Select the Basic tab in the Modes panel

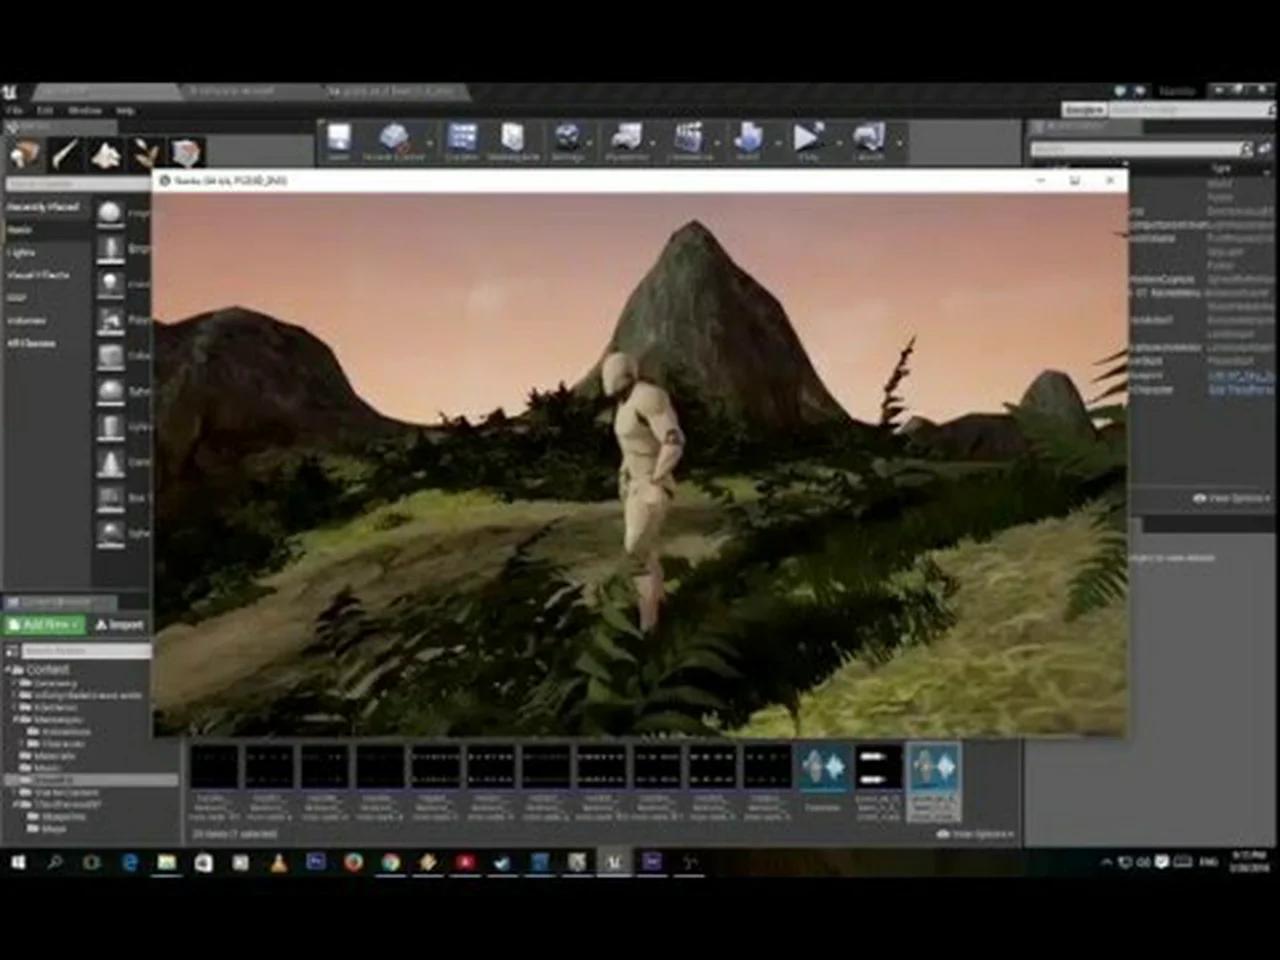point(20,229)
